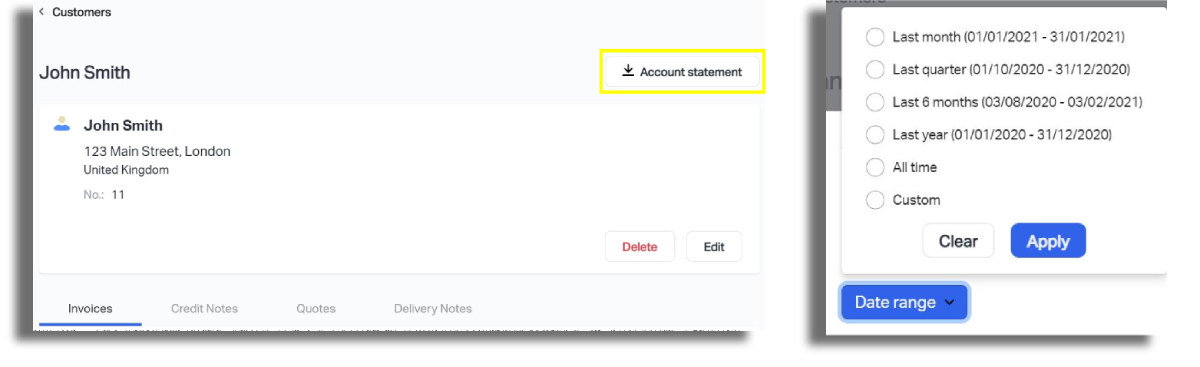Screen dimensions: 1200x367
Task: Select the Last quarter radio option
Action: tap(875, 69)
